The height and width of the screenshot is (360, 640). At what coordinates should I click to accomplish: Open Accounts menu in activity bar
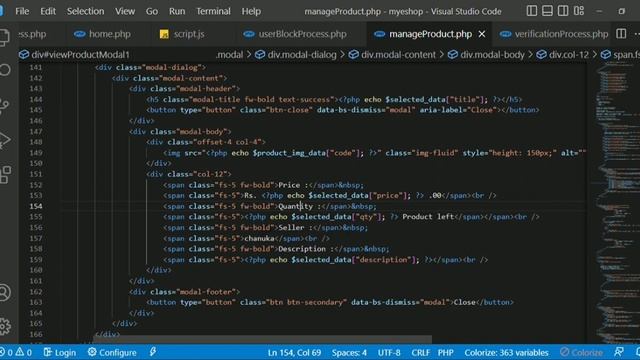(4, 292)
